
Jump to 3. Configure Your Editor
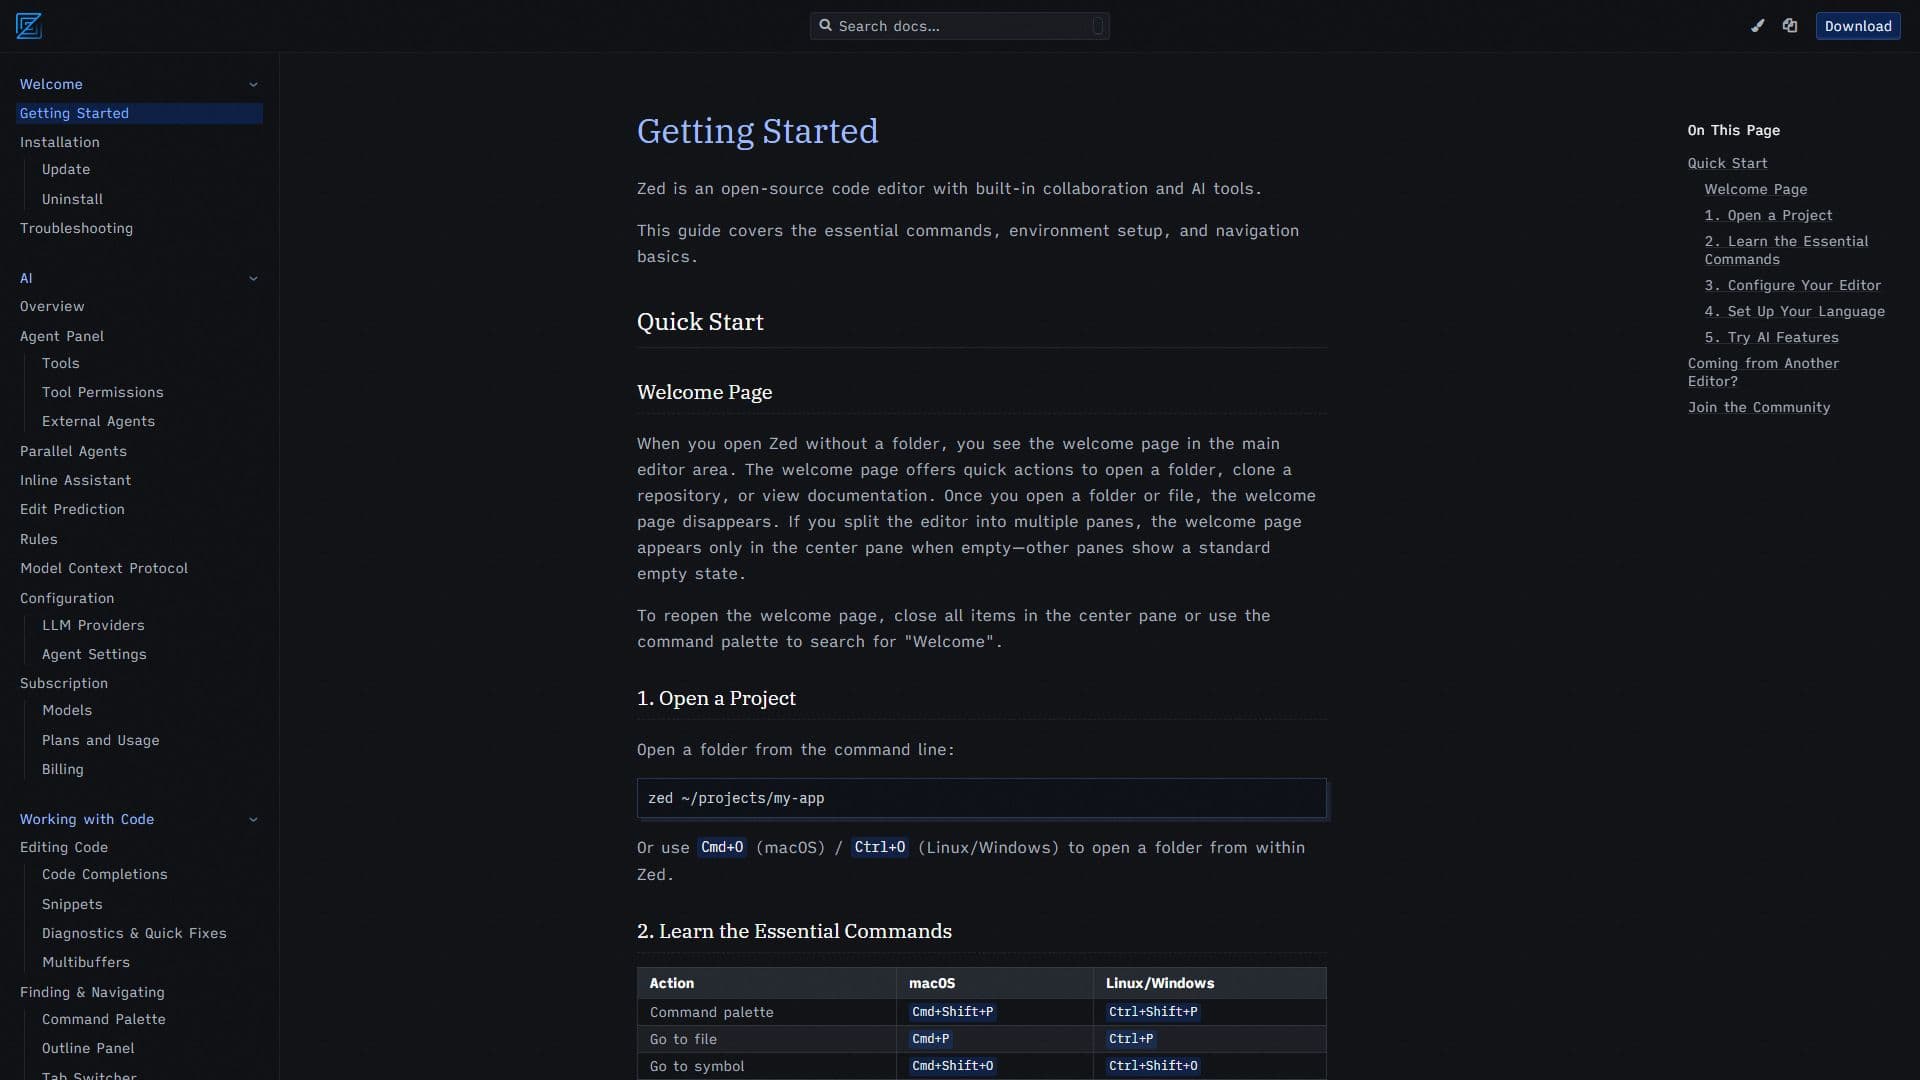tap(1792, 285)
